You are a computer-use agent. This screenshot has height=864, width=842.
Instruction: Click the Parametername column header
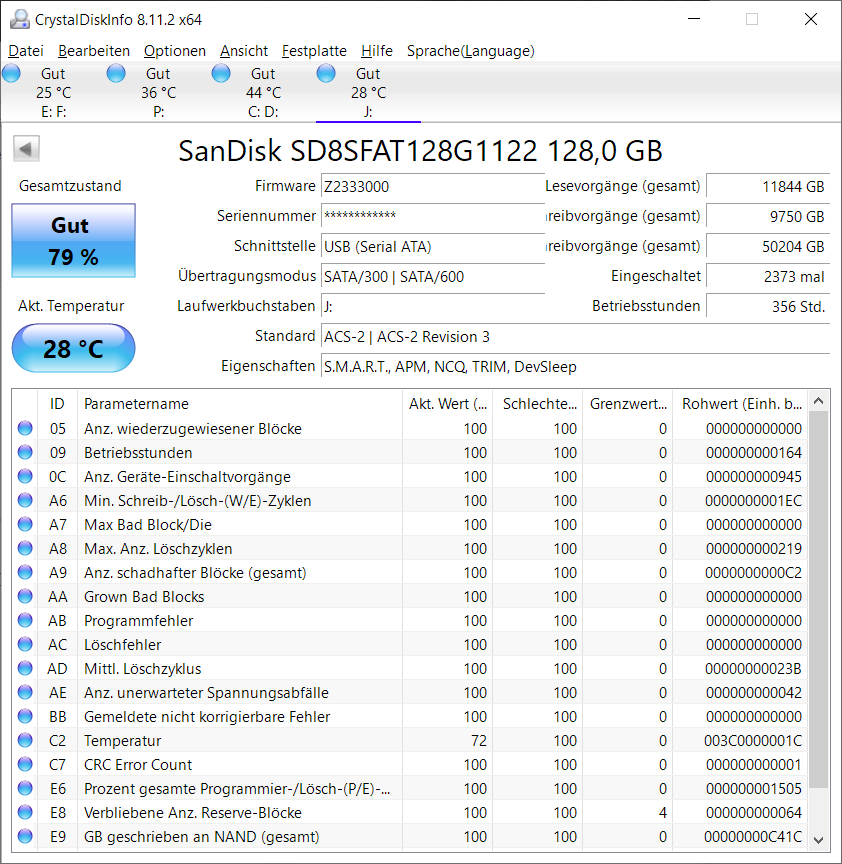coord(240,404)
